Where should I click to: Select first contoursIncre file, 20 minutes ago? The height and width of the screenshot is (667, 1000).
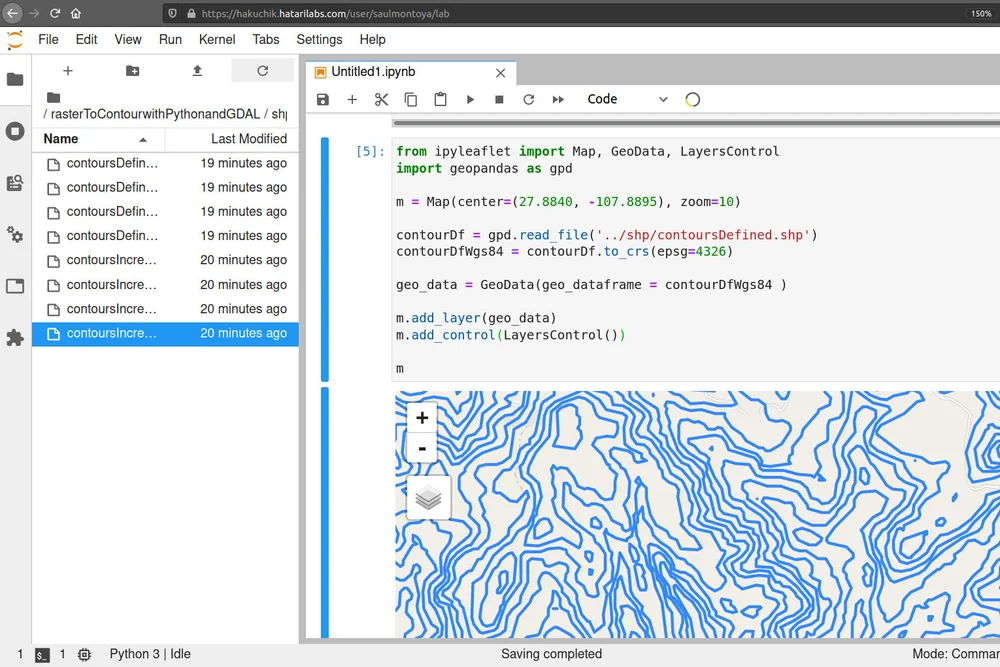(165, 261)
